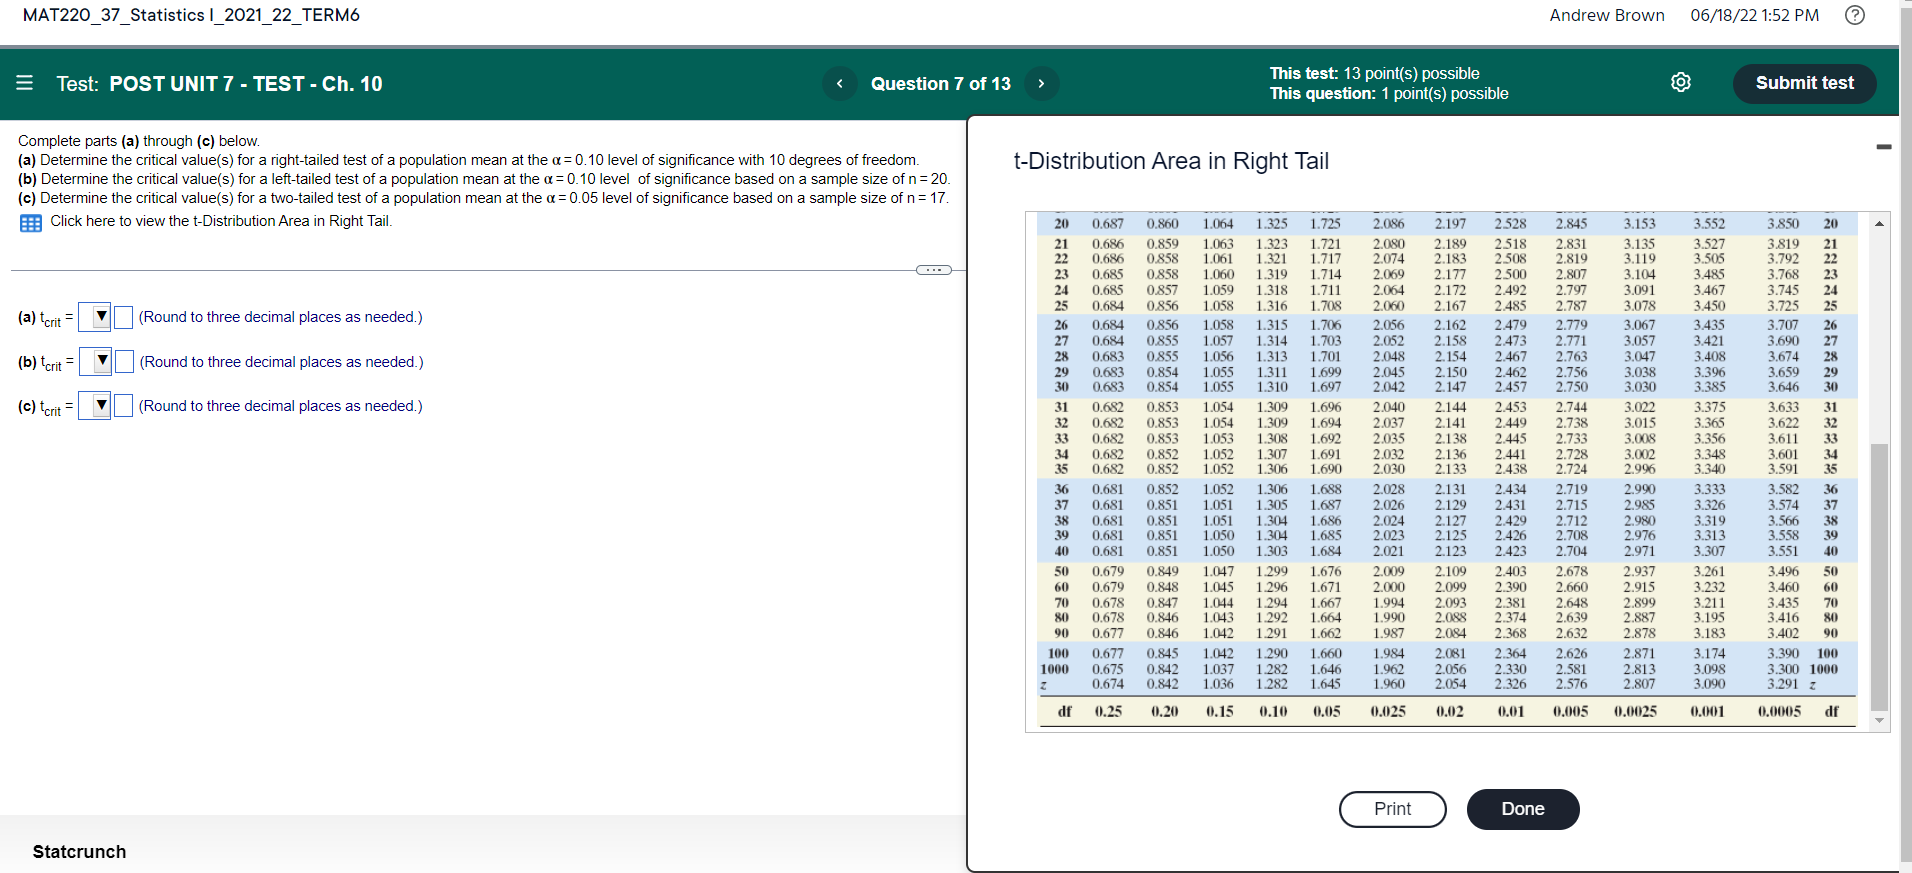The image size is (1912, 873).
Task: Click the value 1.303 in row 40
Action: (x=1272, y=552)
